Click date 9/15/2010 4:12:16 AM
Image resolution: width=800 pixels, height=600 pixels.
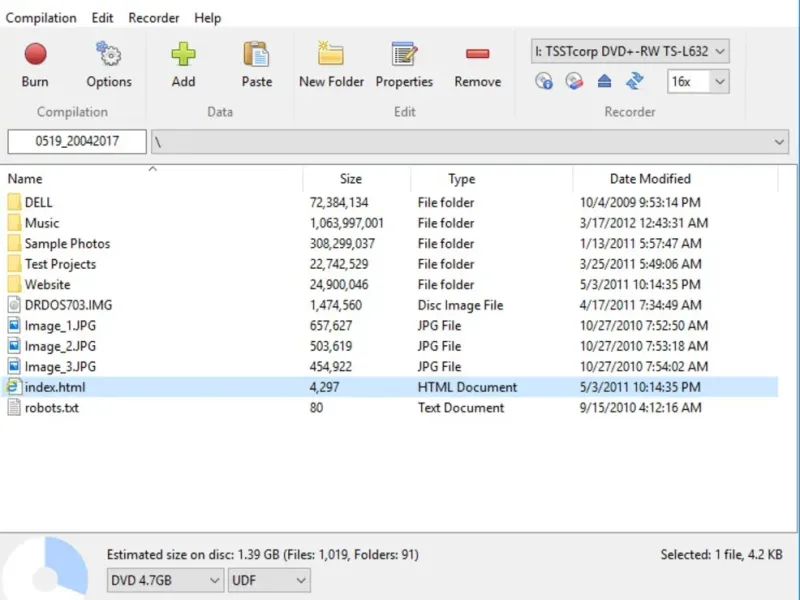tap(640, 408)
